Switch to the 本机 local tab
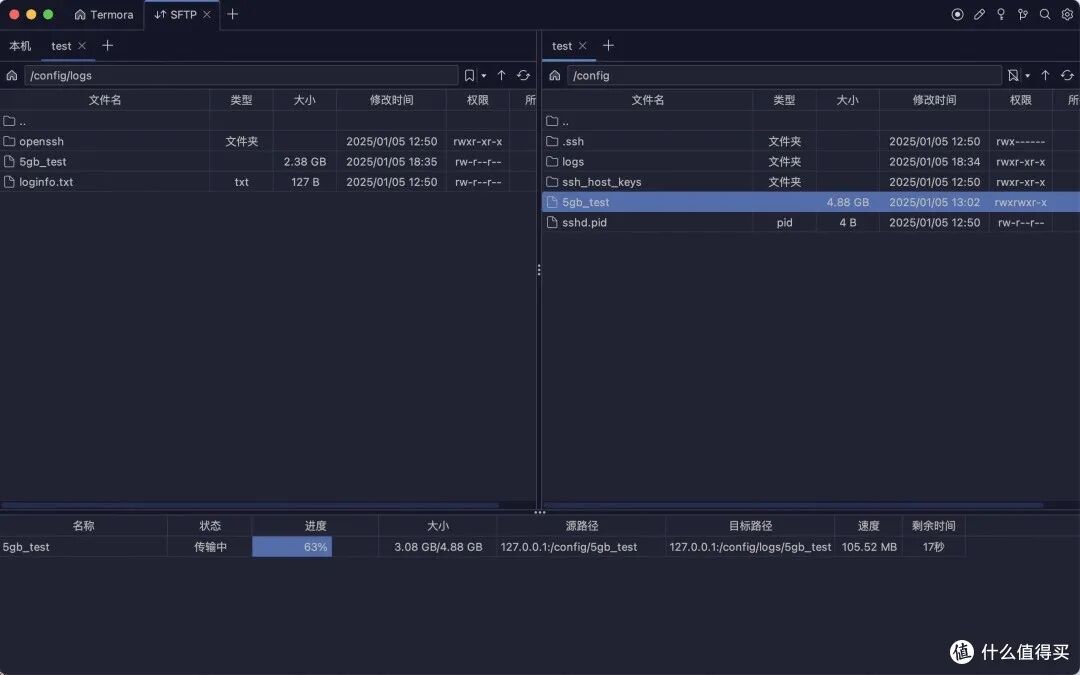 pos(19,45)
